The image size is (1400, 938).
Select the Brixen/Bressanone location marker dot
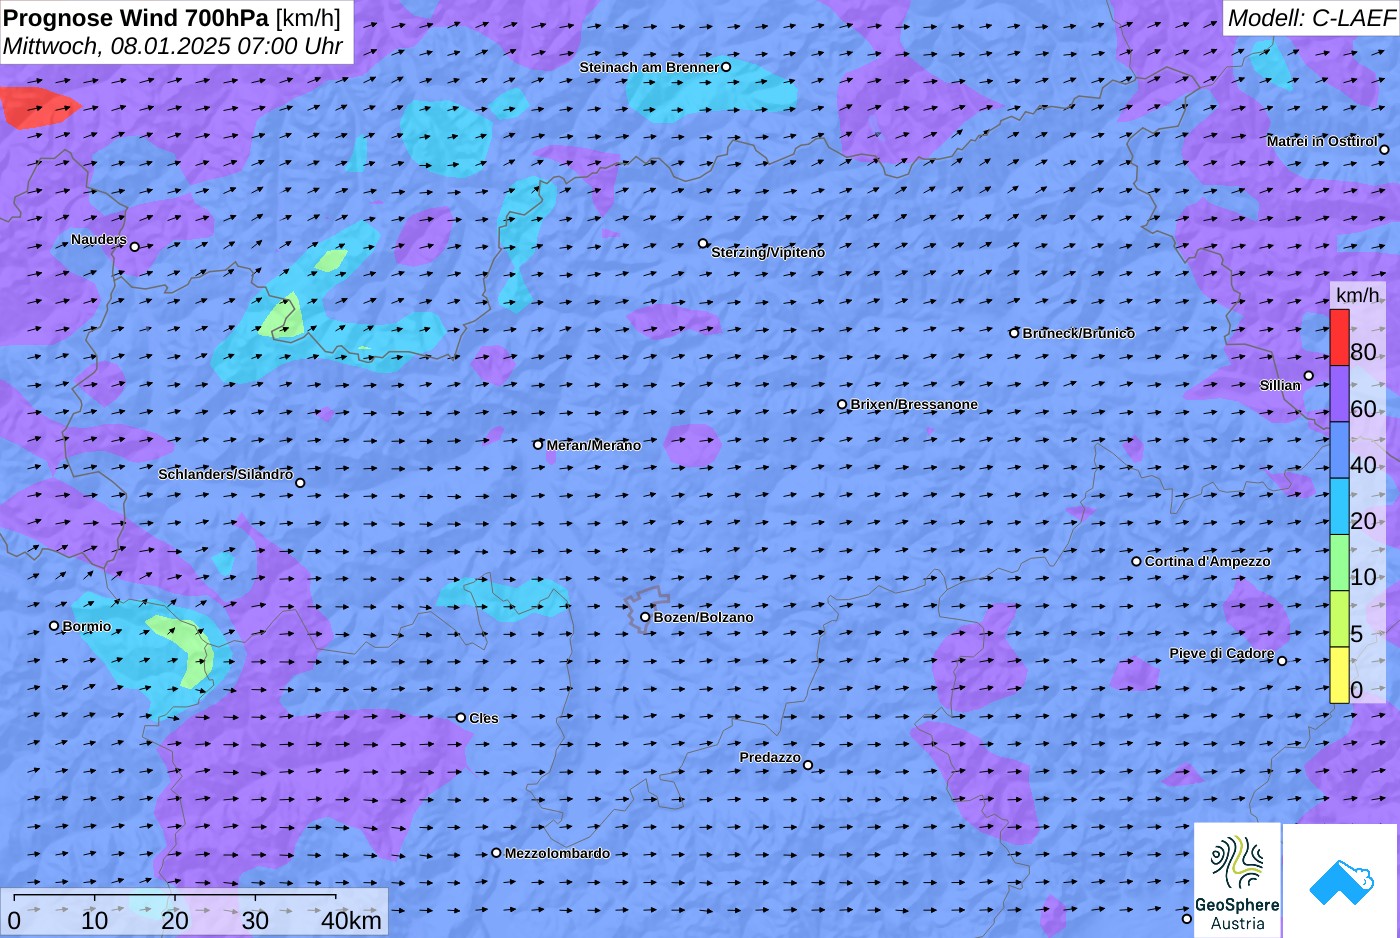842,405
